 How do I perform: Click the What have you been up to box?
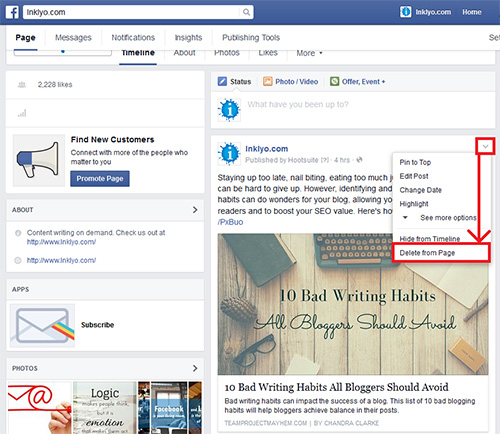(x=298, y=105)
